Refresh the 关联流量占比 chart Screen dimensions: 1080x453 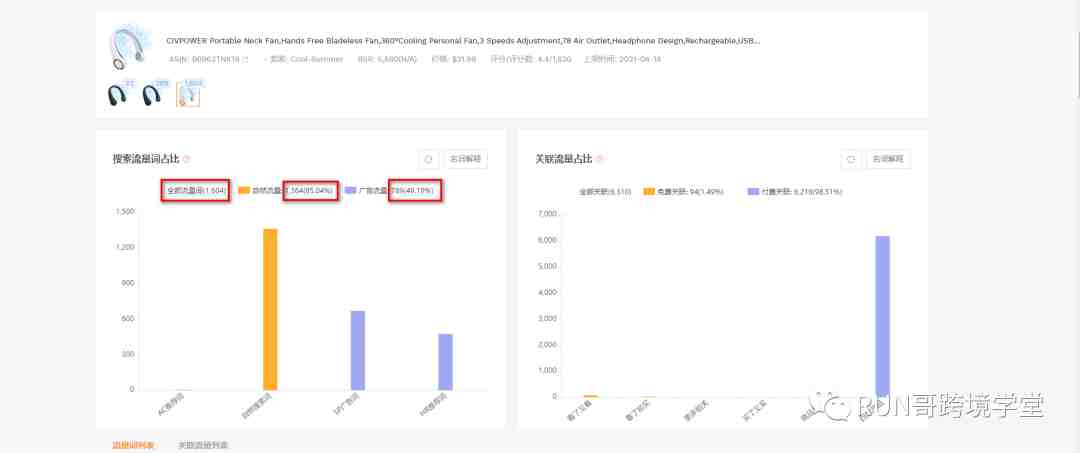pyautogui.click(x=850, y=159)
